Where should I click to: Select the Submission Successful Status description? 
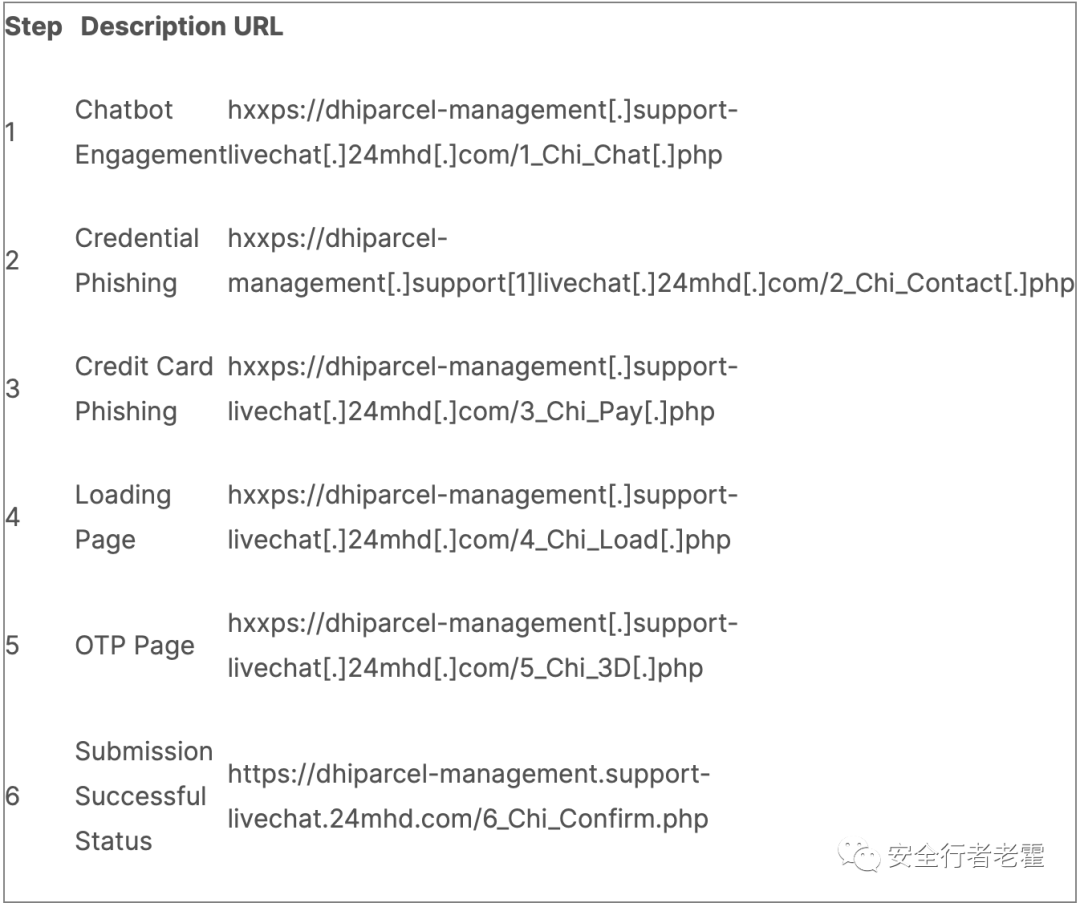click(144, 796)
